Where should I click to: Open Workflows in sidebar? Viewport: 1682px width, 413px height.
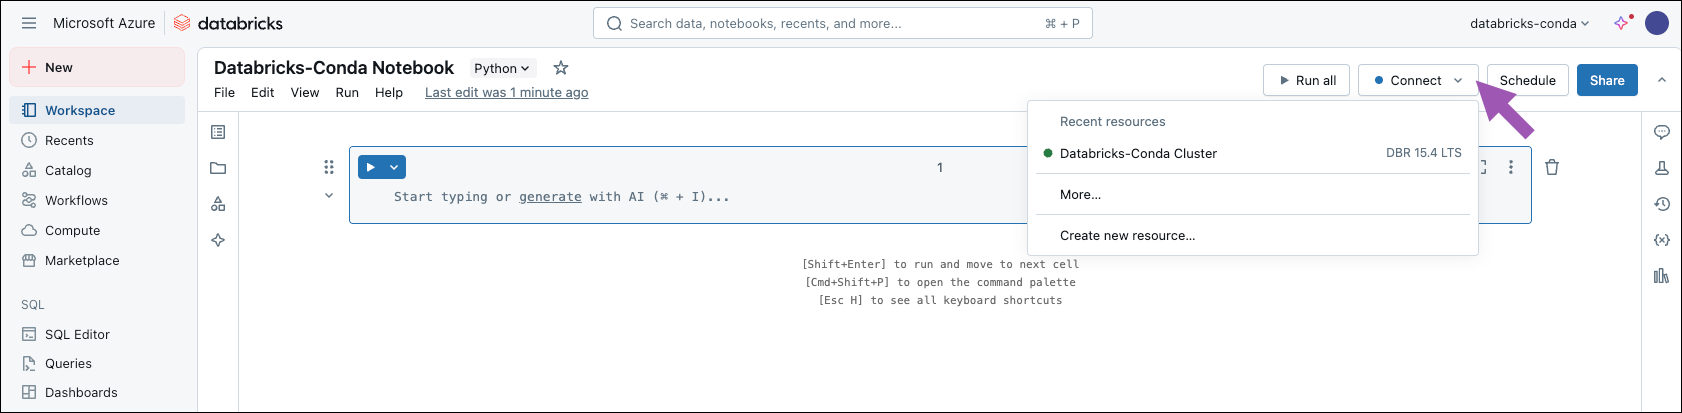(x=97, y=200)
